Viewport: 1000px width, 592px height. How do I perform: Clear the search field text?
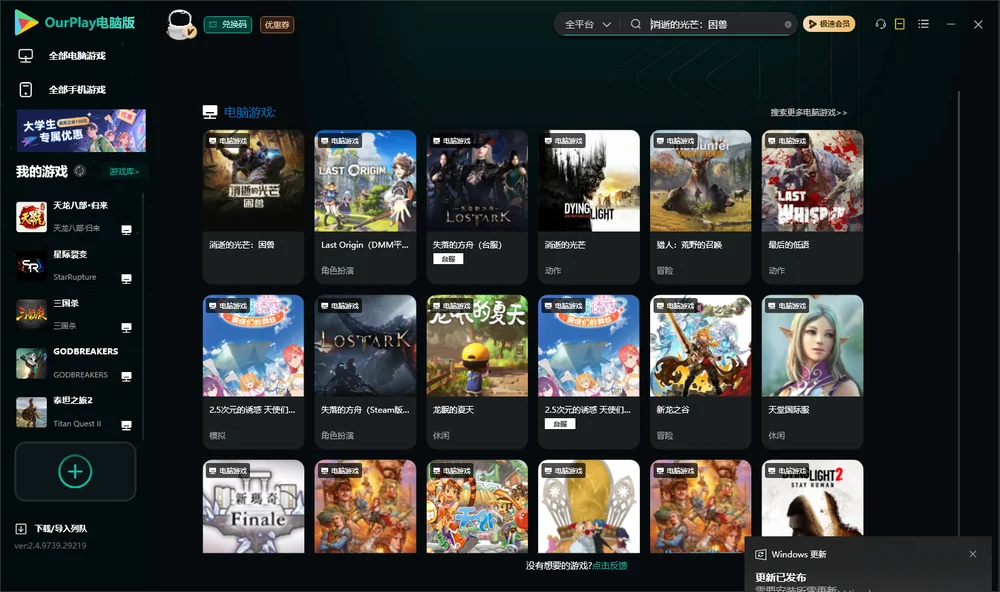(788, 24)
